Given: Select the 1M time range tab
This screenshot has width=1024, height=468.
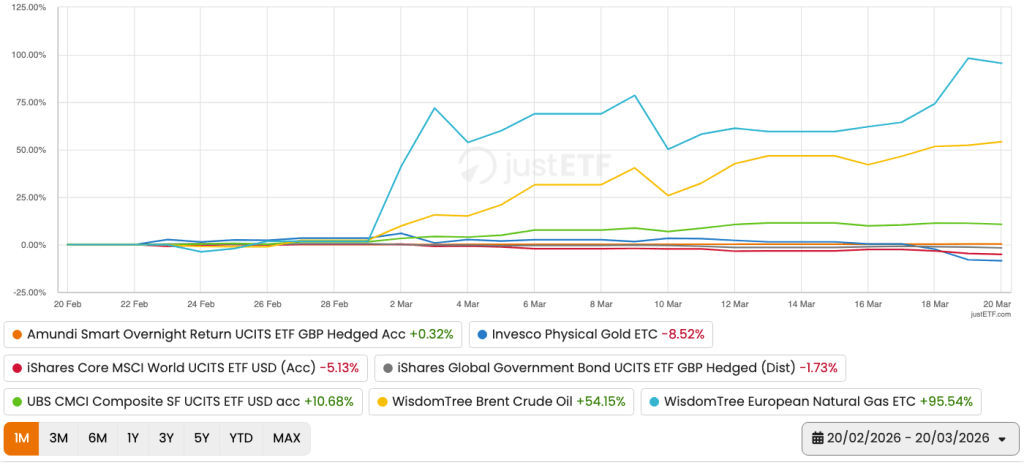Looking at the screenshot, I should tap(21, 439).
